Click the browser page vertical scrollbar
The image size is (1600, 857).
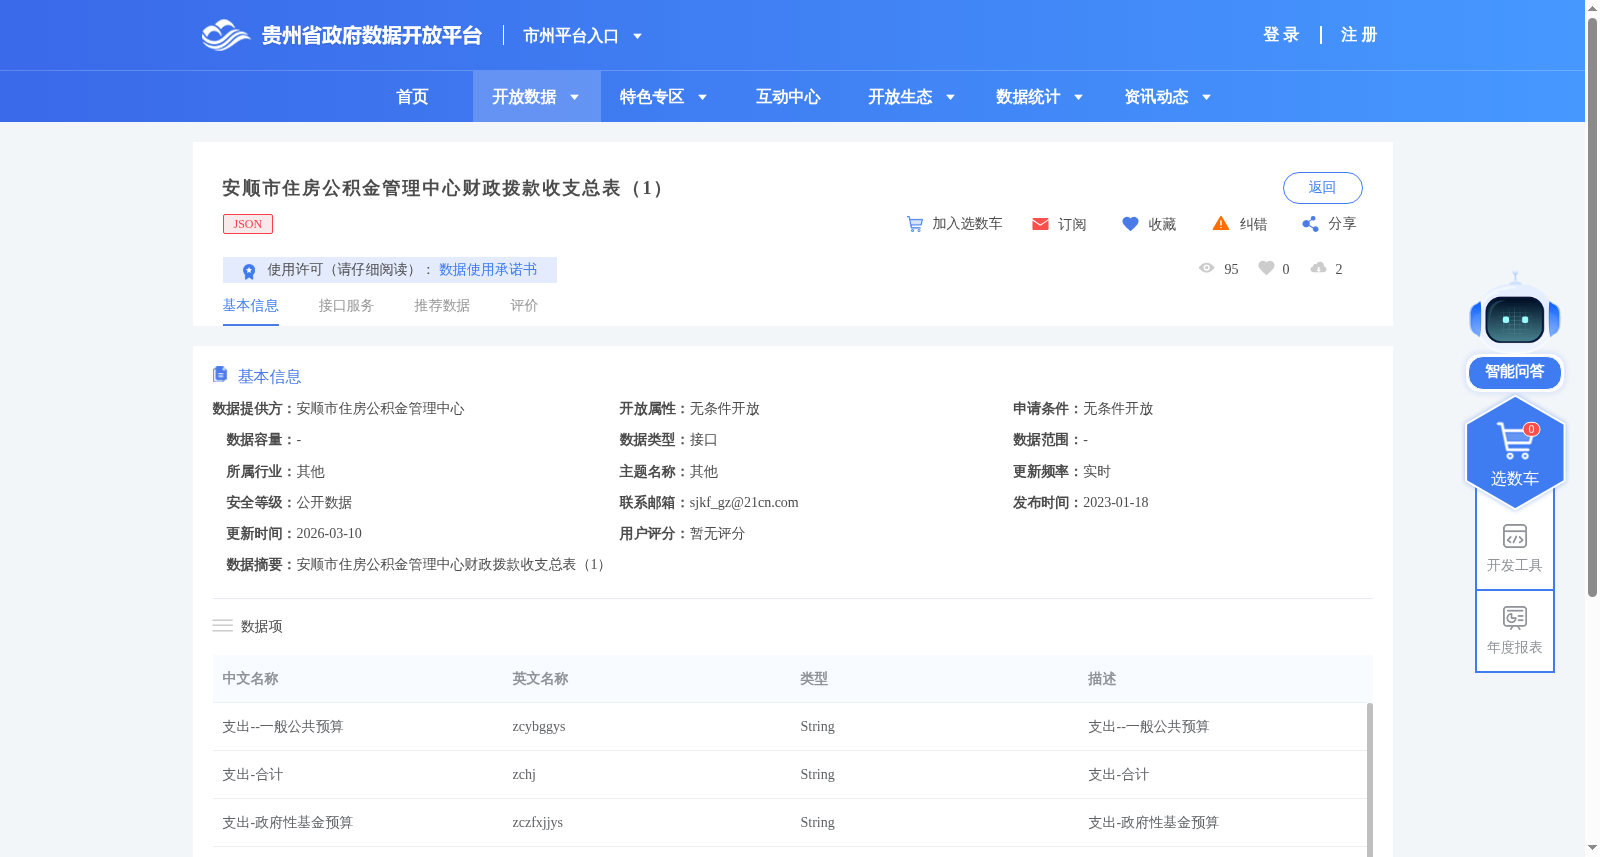(x=1592, y=306)
